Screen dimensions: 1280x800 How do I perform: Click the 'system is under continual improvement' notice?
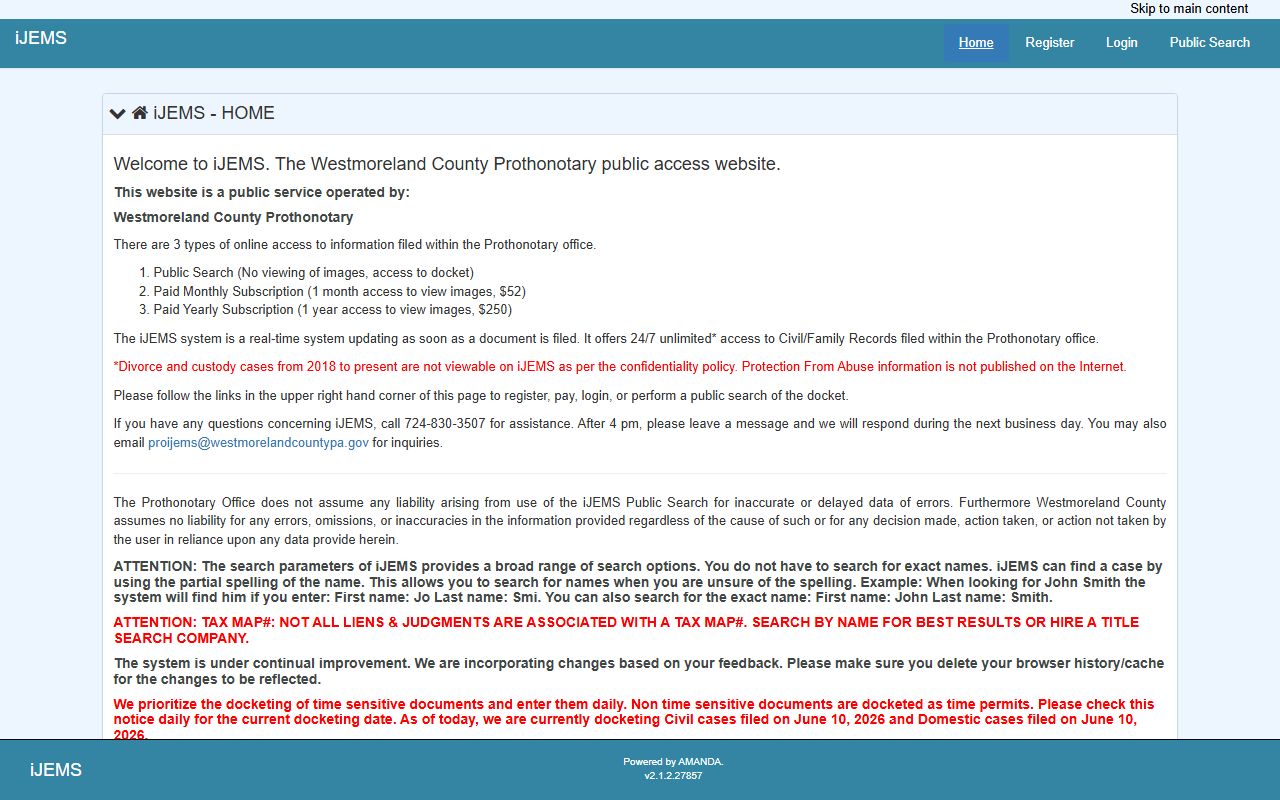639,672
